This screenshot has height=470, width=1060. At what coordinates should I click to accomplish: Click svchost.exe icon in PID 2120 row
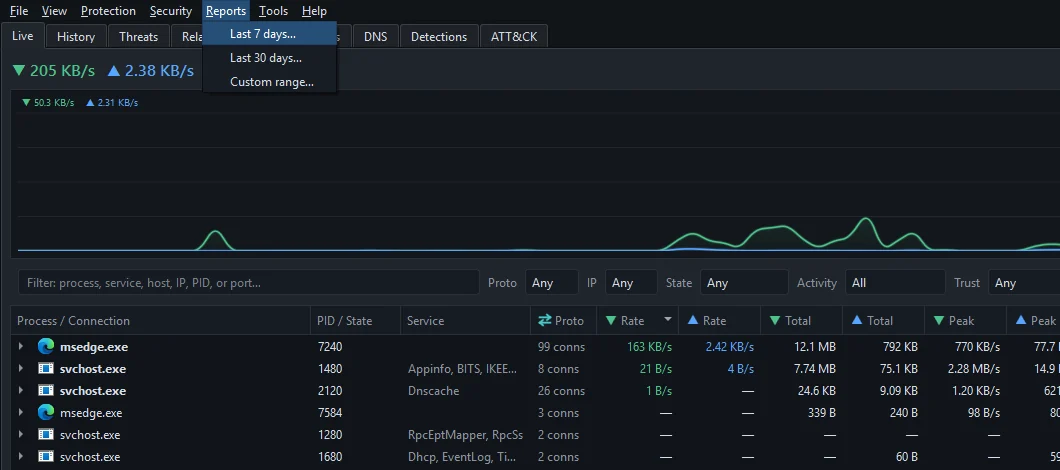click(x=45, y=391)
